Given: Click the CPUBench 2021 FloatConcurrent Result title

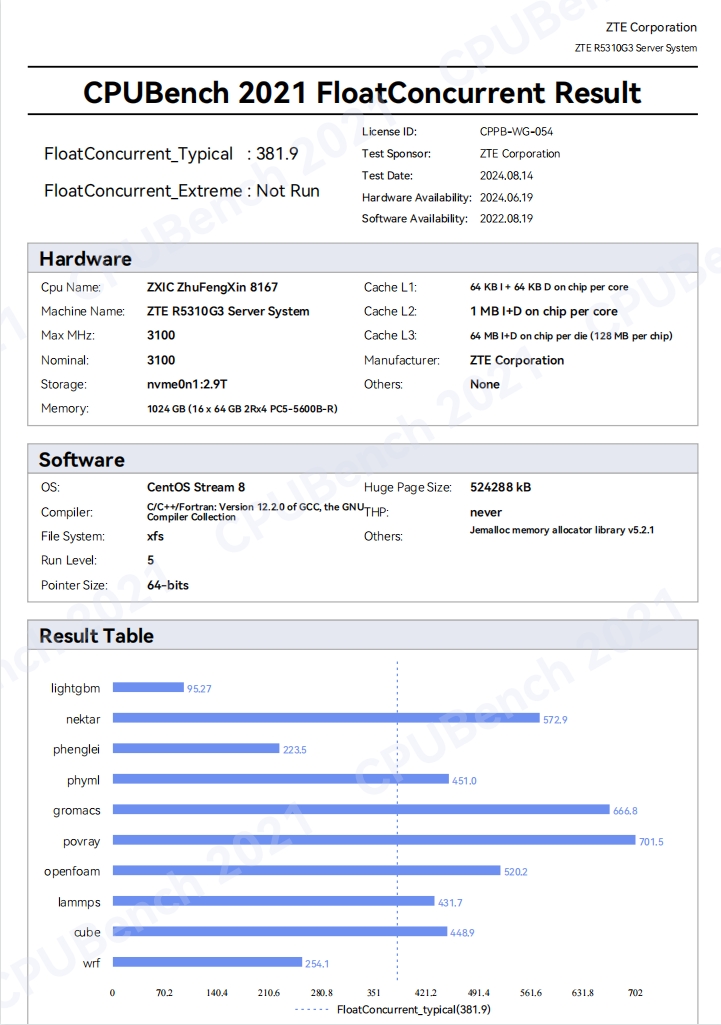Looking at the screenshot, I should [x=361, y=92].
